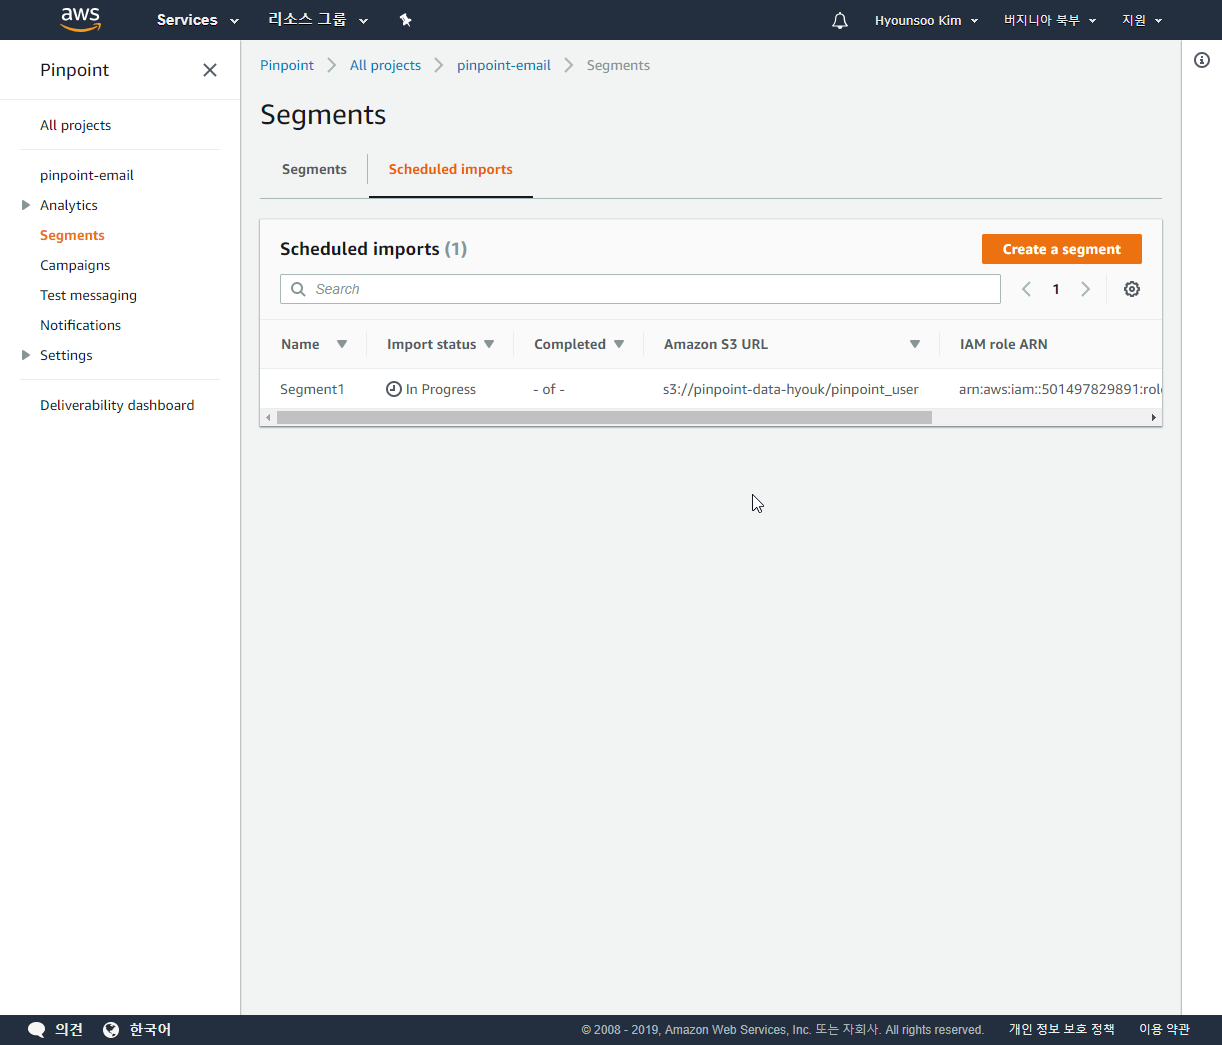The width and height of the screenshot is (1222, 1045).
Task: Click the Segment1 row name
Action: 312,389
